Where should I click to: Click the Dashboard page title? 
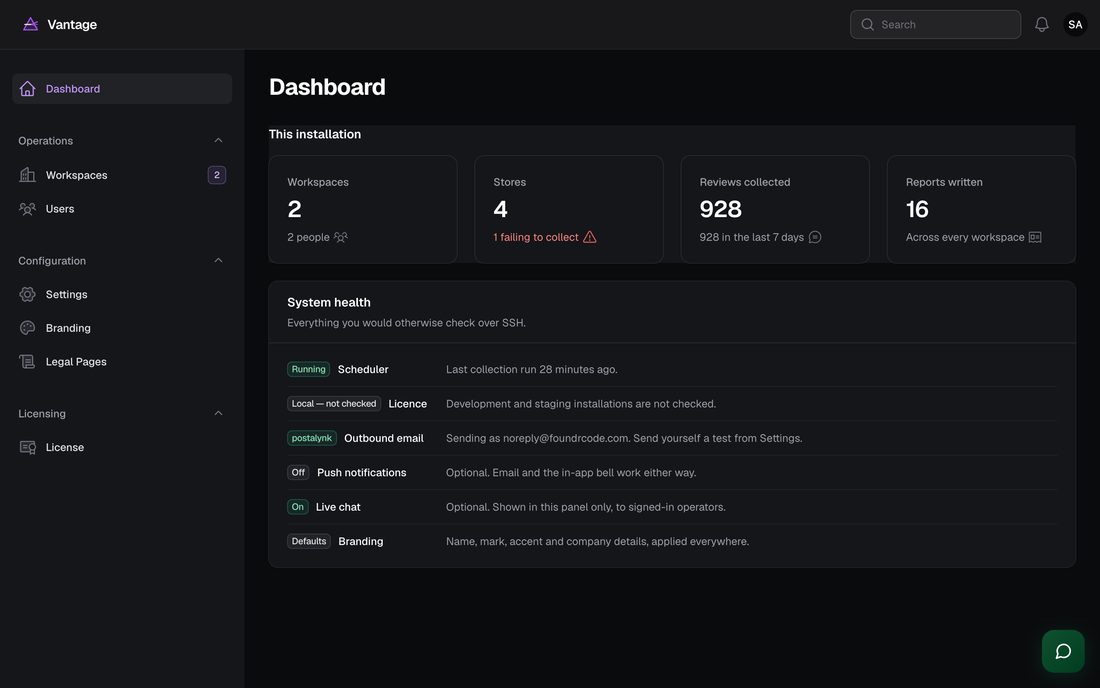pos(327,87)
